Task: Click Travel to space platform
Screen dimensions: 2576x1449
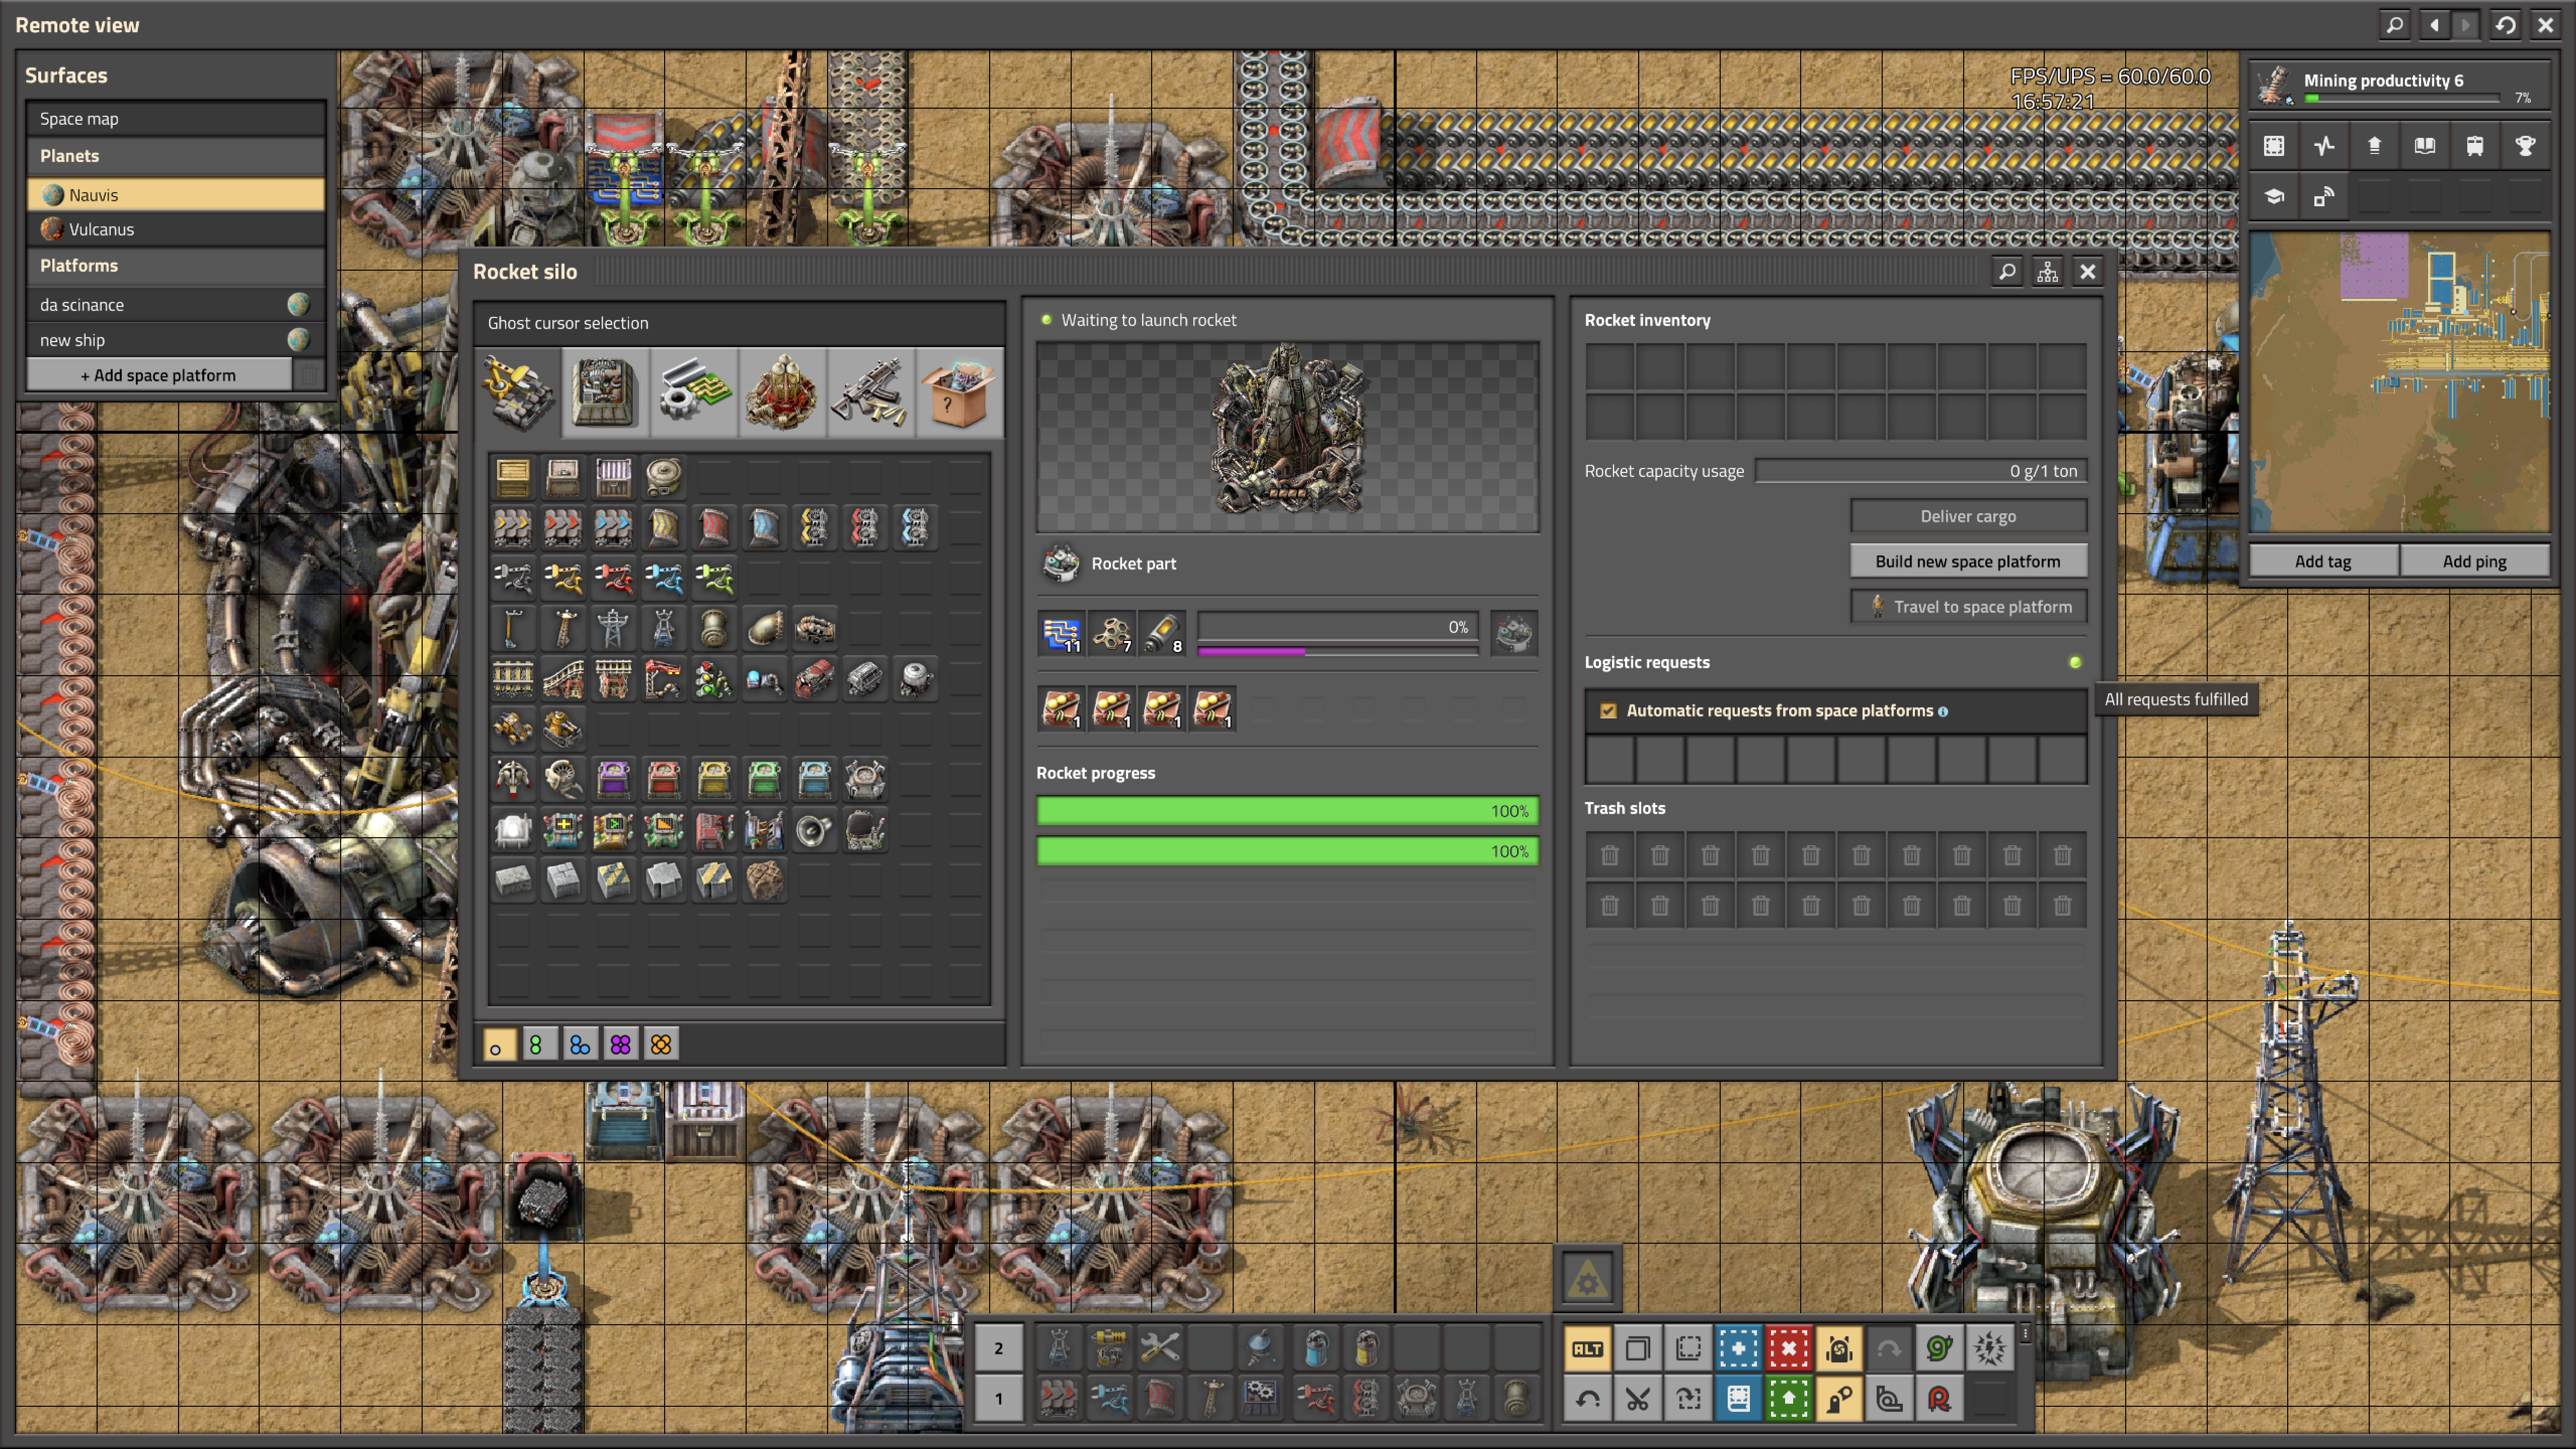Action: pyautogui.click(x=1968, y=606)
